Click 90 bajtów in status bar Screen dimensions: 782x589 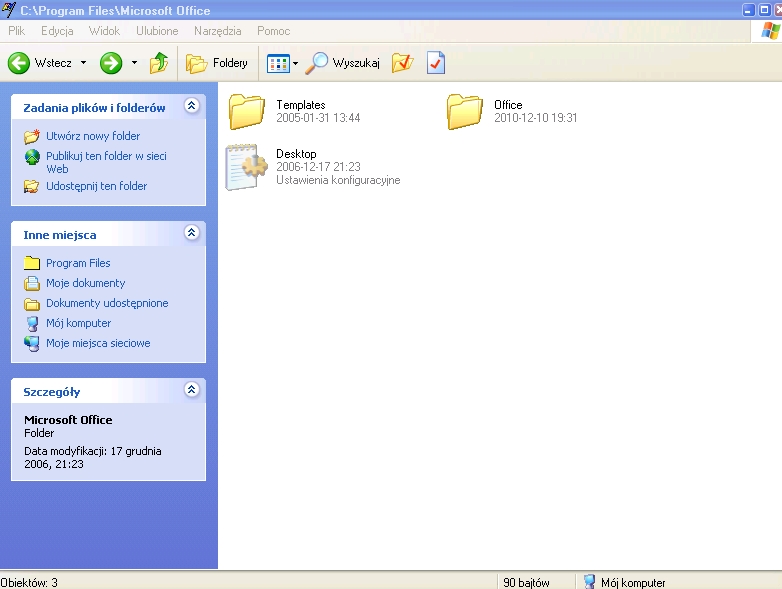point(526,583)
